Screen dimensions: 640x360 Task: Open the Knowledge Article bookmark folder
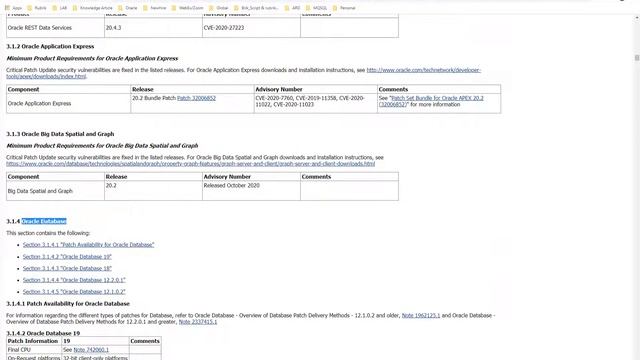(92, 8)
